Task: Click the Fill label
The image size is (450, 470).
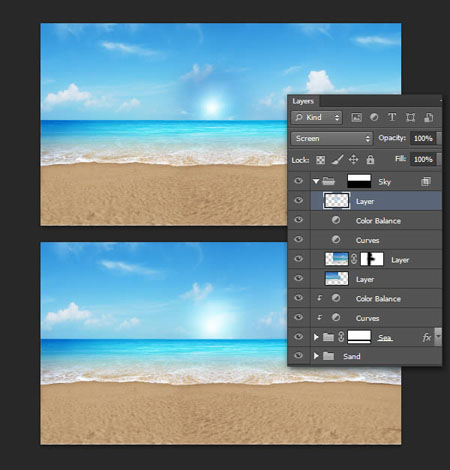Action: (x=400, y=159)
